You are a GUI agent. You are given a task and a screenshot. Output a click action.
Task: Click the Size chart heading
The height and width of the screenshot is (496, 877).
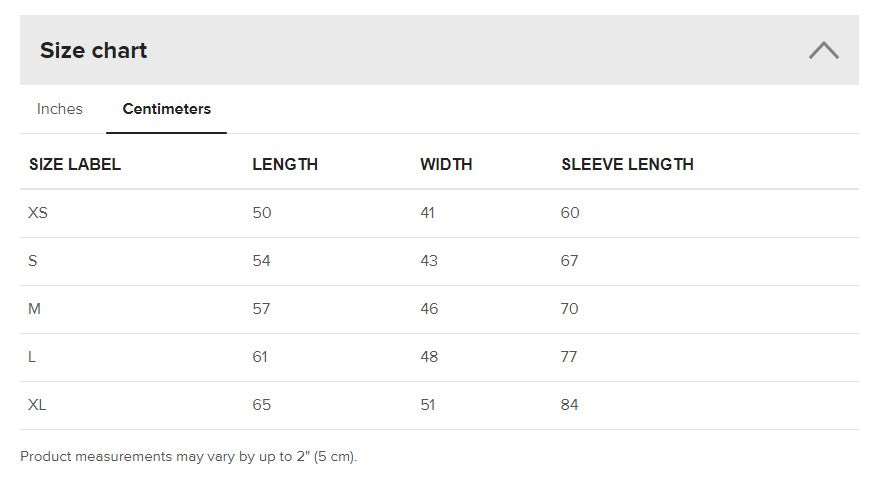(93, 51)
